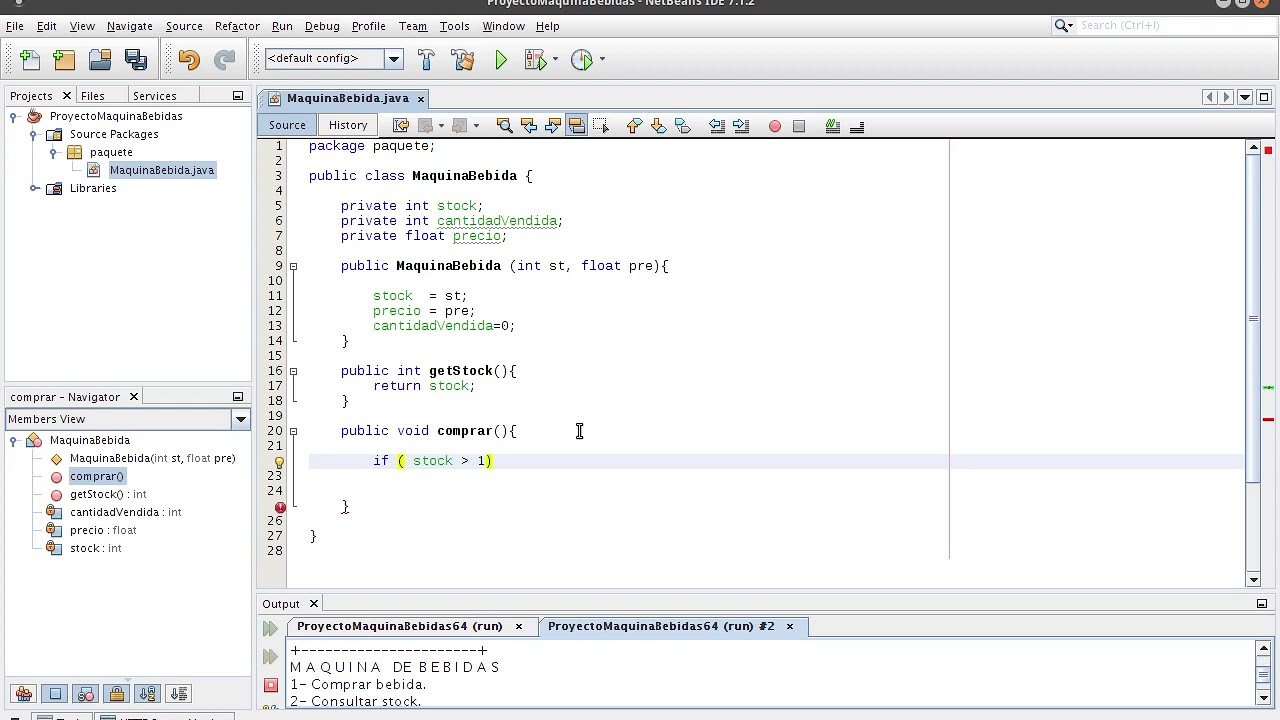Screen dimensions: 1280x720
Task: Click the Debug Project icon
Action: (x=535, y=59)
